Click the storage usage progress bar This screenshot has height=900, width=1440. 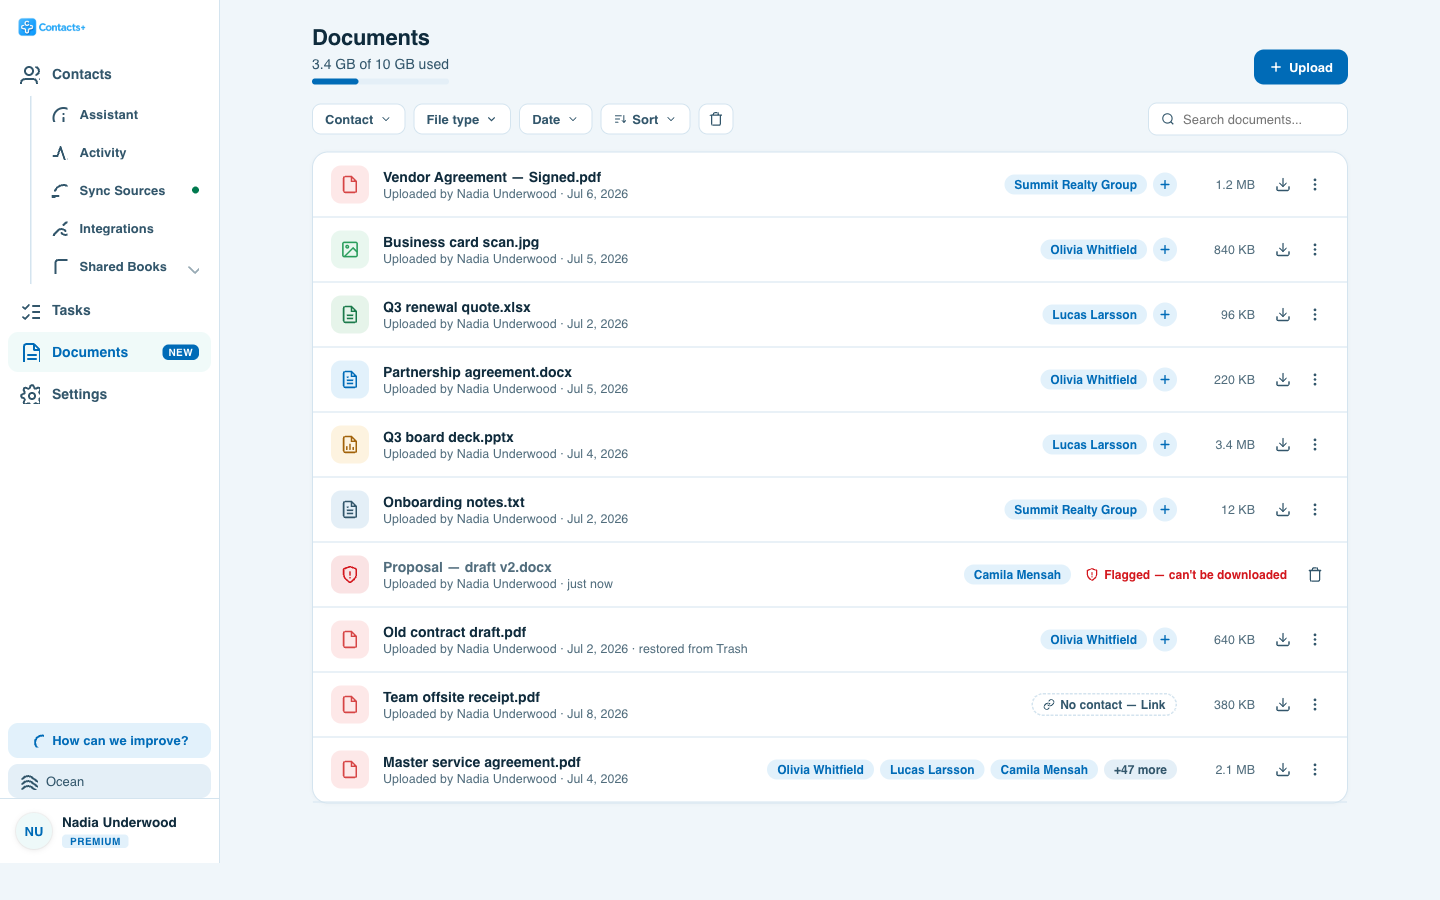coord(380,81)
